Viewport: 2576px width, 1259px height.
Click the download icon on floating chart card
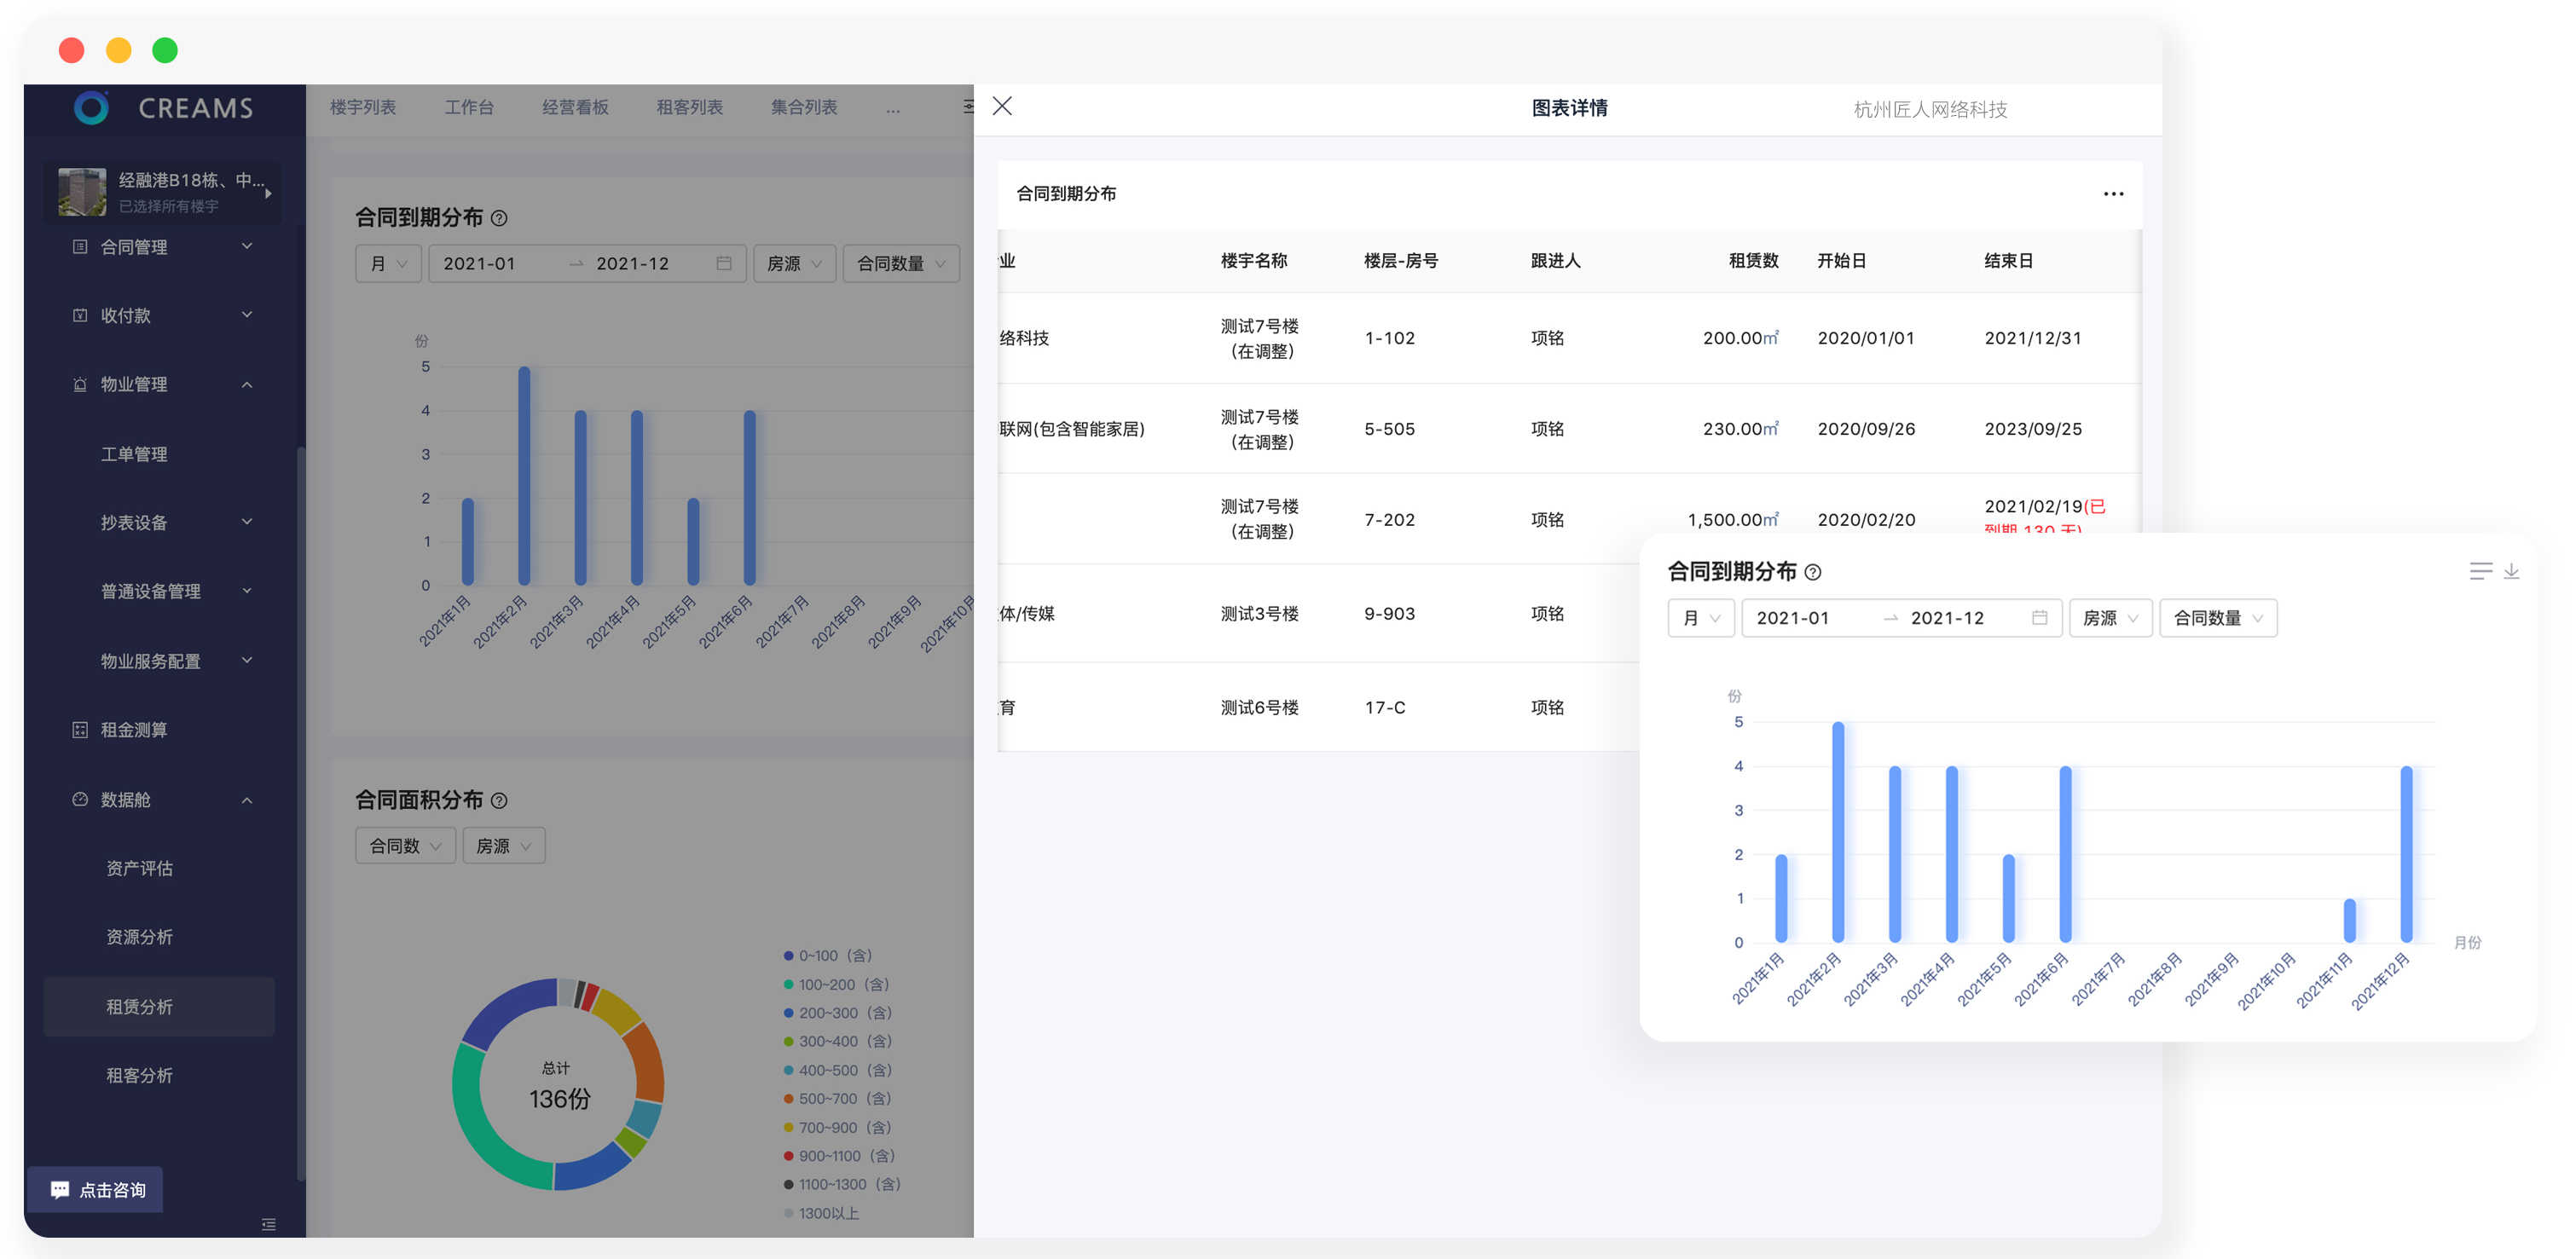click(2511, 571)
